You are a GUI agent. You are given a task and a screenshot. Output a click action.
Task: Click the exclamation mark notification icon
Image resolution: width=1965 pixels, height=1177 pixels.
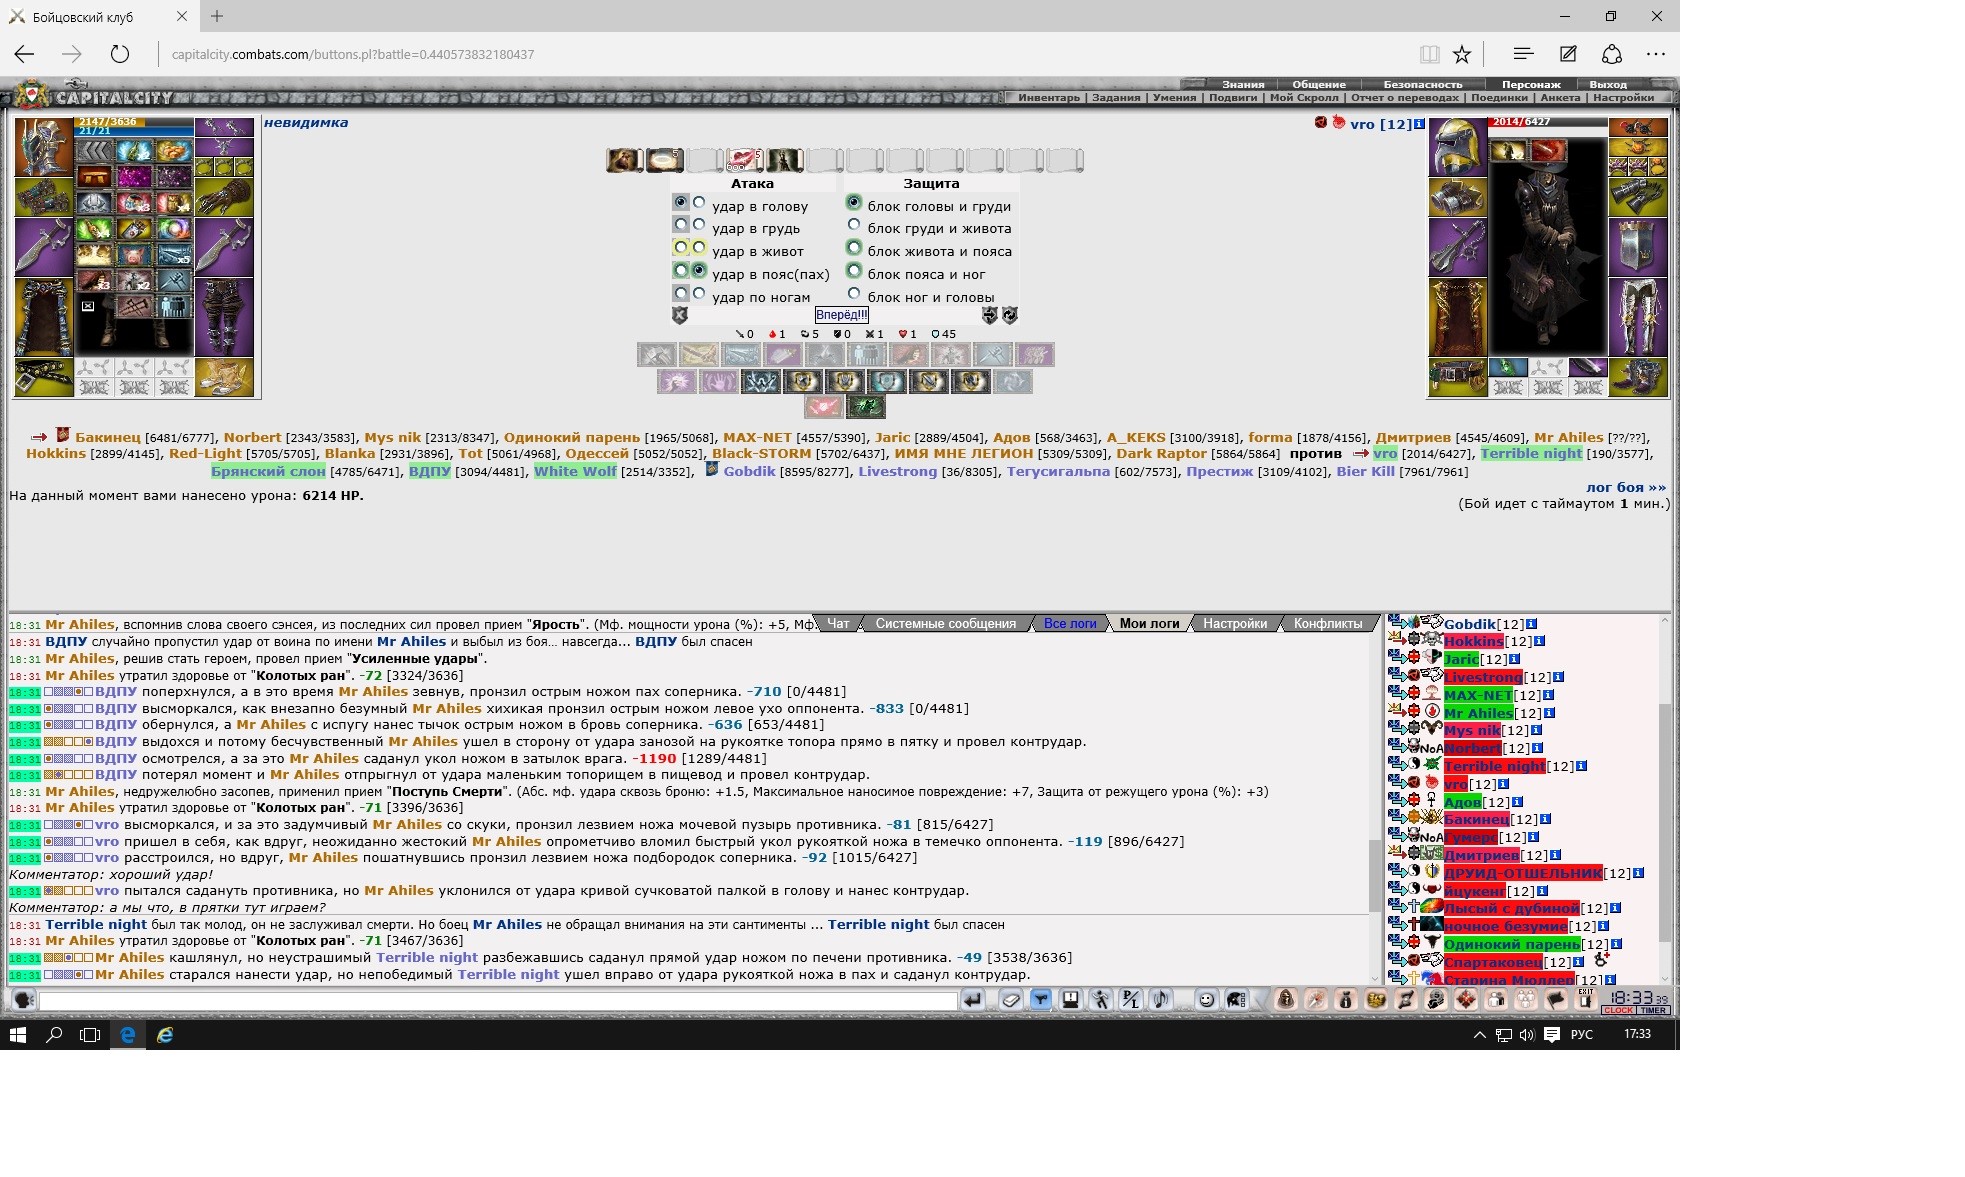coord(1071,1000)
